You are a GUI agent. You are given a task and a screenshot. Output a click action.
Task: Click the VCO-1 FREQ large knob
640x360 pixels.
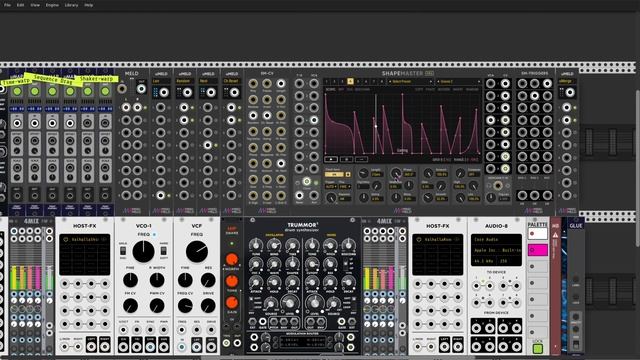144,251
